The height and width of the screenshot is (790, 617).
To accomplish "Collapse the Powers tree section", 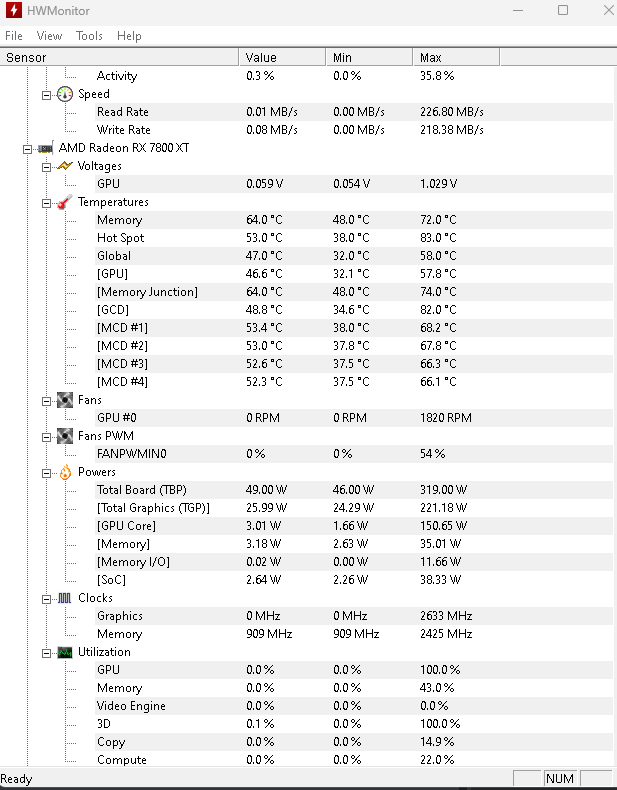I will click(46, 474).
